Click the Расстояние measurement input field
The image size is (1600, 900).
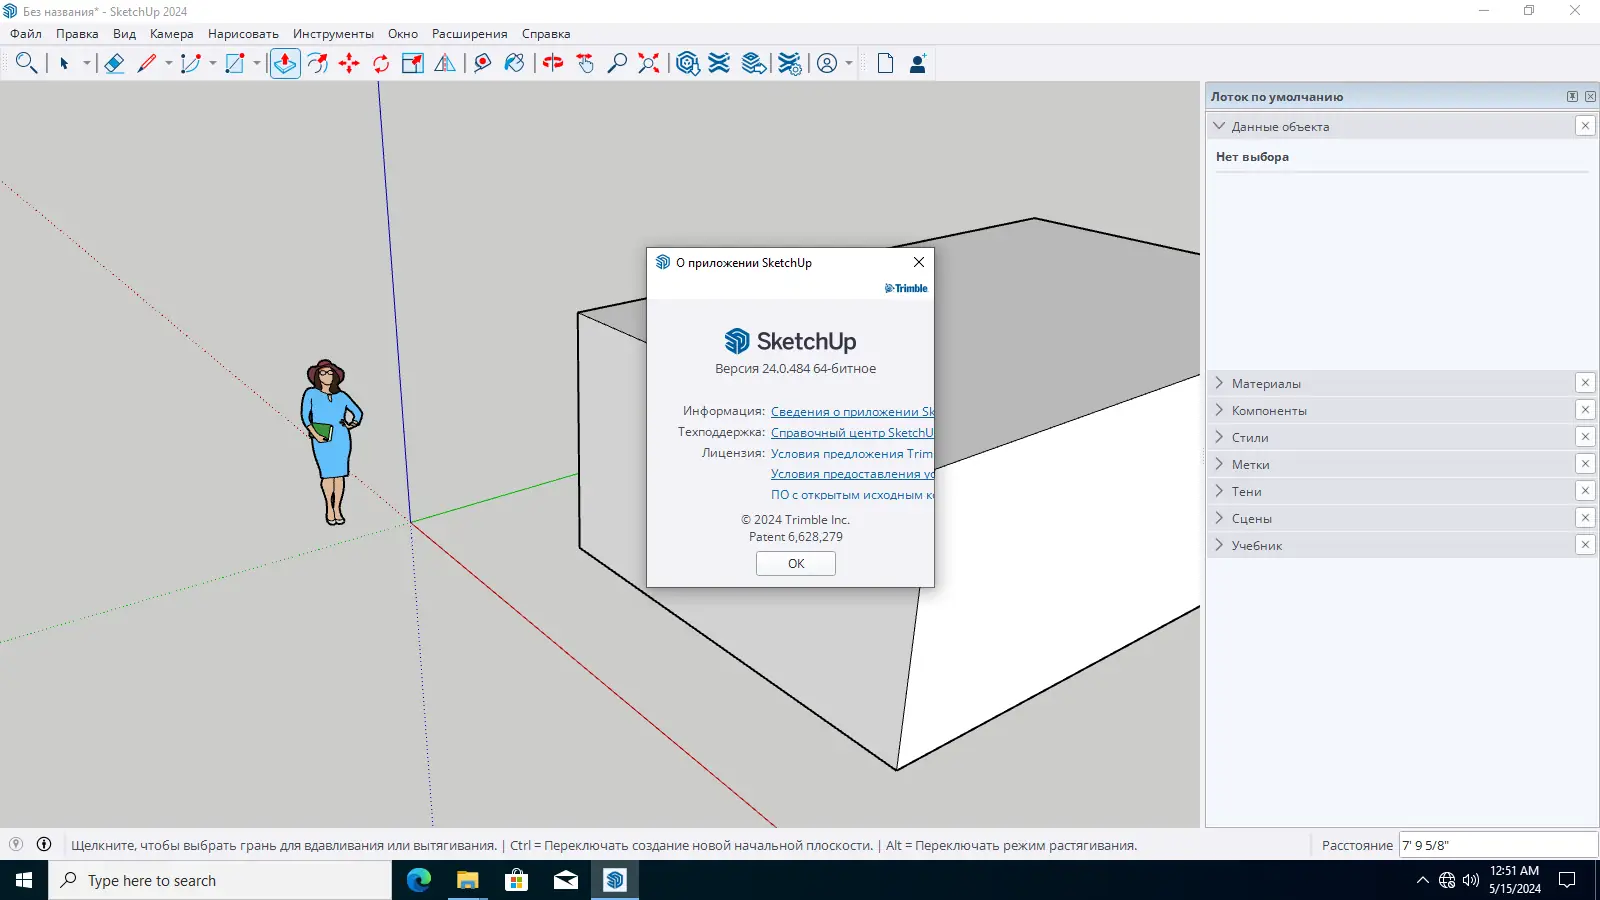1498,845
